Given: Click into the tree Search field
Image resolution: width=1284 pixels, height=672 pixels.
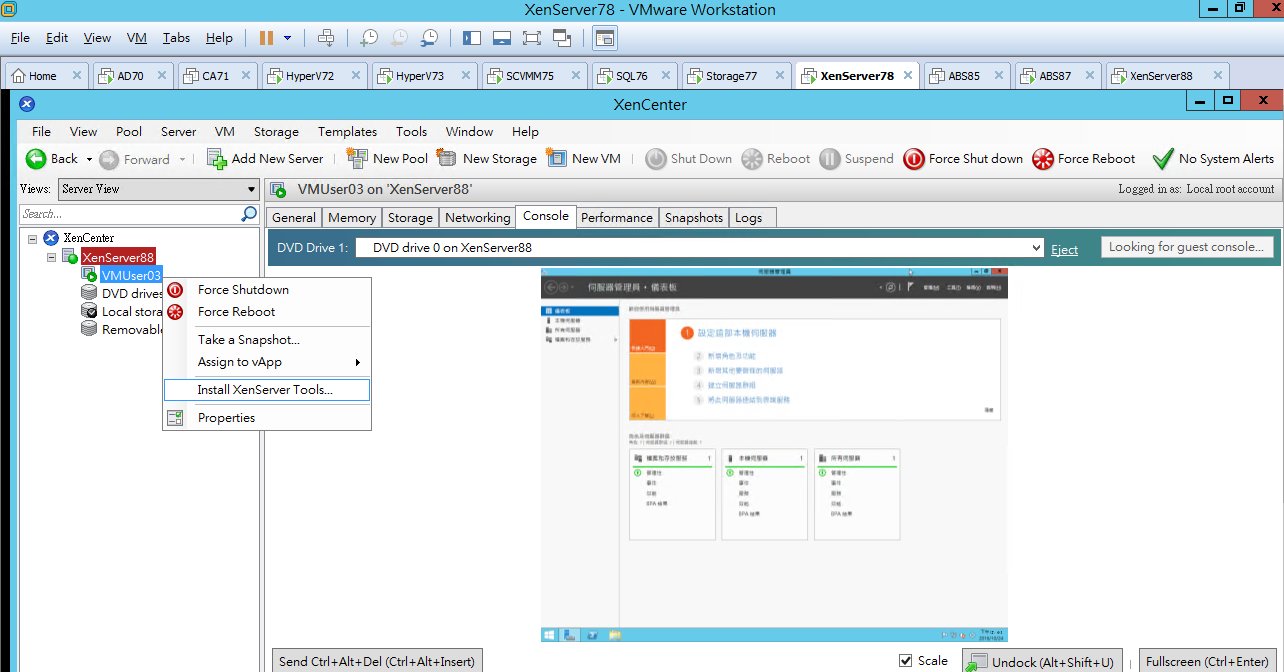Looking at the screenshot, I should pyautogui.click(x=130, y=214).
